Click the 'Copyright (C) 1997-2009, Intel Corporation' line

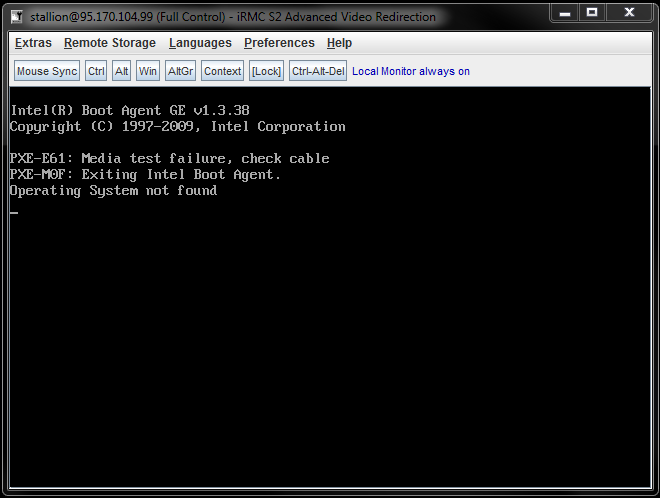click(x=178, y=126)
